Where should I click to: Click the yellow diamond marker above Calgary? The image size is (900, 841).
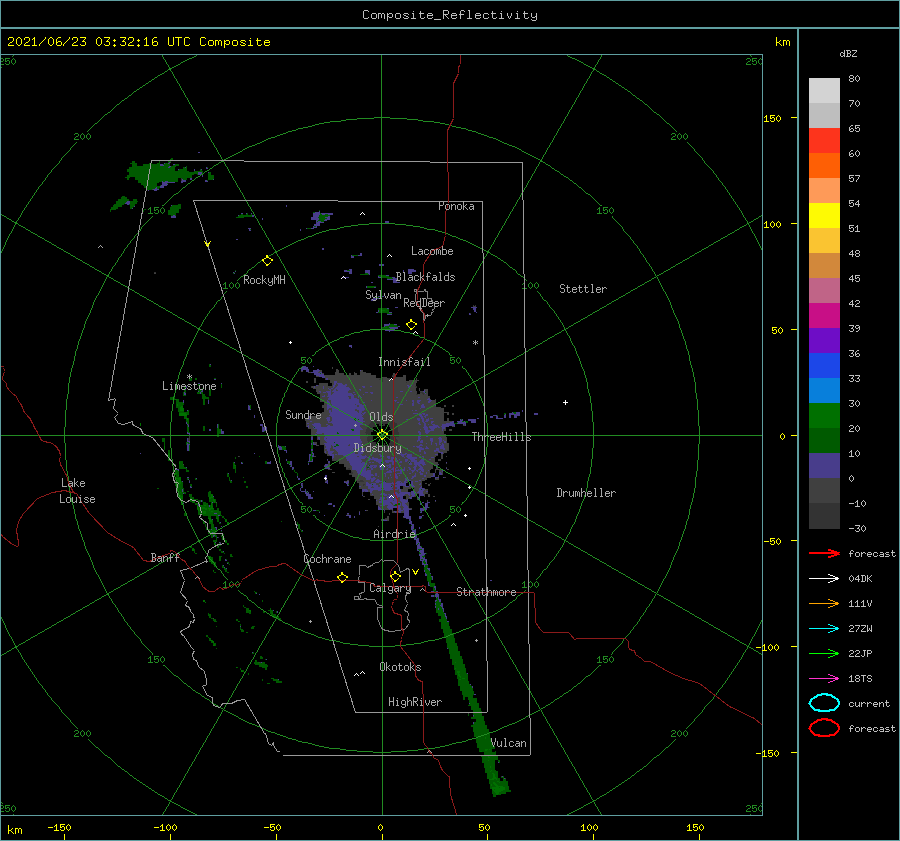click(395, 576)
